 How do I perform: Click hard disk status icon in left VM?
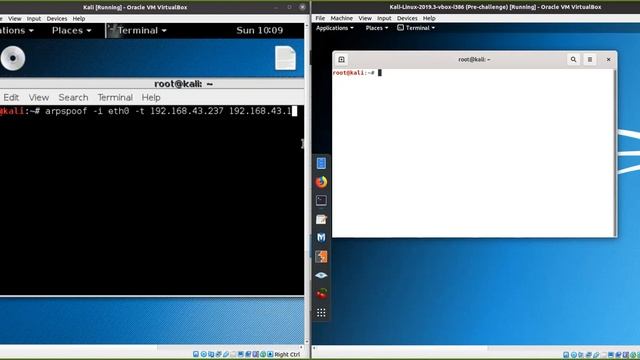[196, 354]
